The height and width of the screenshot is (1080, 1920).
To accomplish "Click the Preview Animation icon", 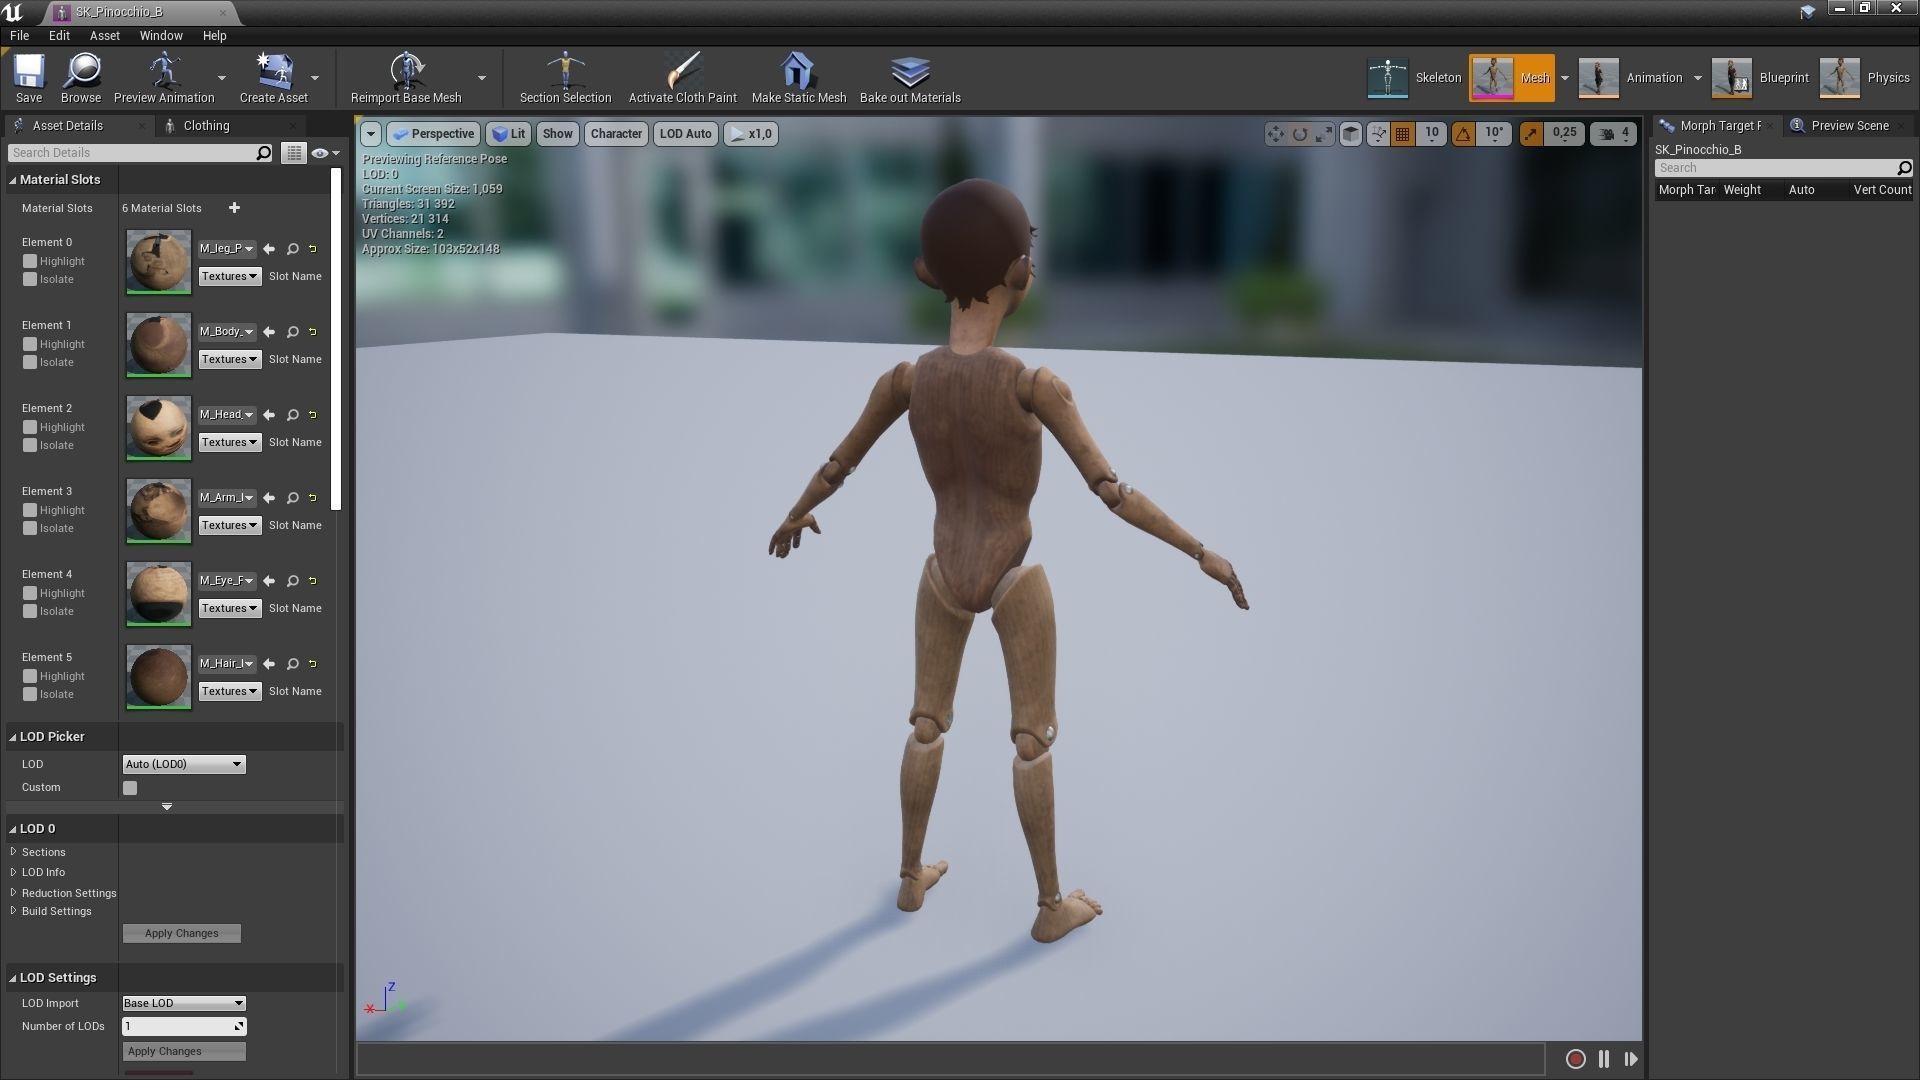I will (x=164, y=78).
